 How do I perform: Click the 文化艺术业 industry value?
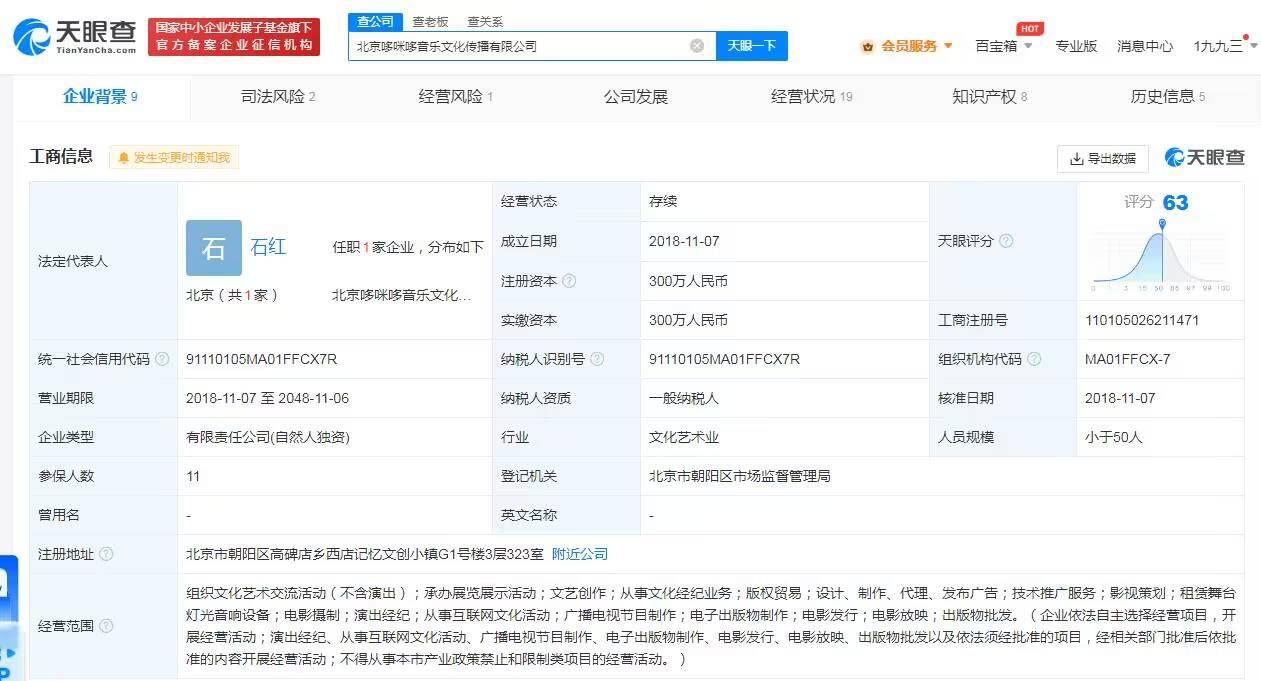[x=684, y=437]
